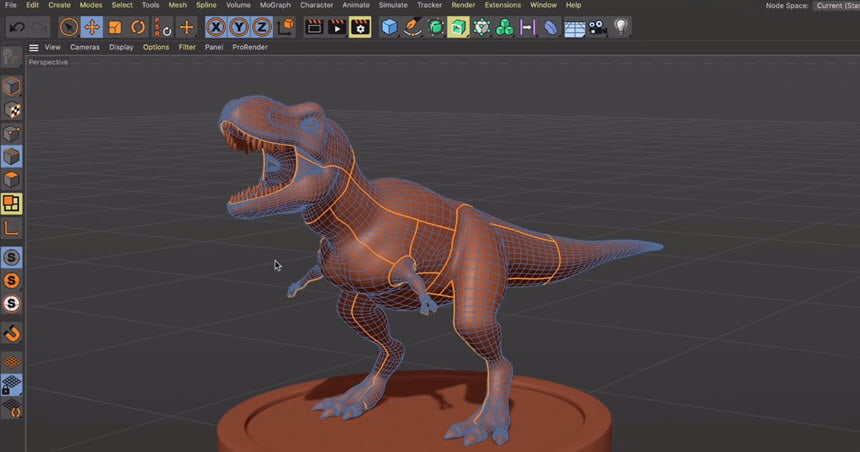The width and height of the screenshot is (860, 452).
Task: Enable Axis mode L-shaped icon
Action: point(12,228)
